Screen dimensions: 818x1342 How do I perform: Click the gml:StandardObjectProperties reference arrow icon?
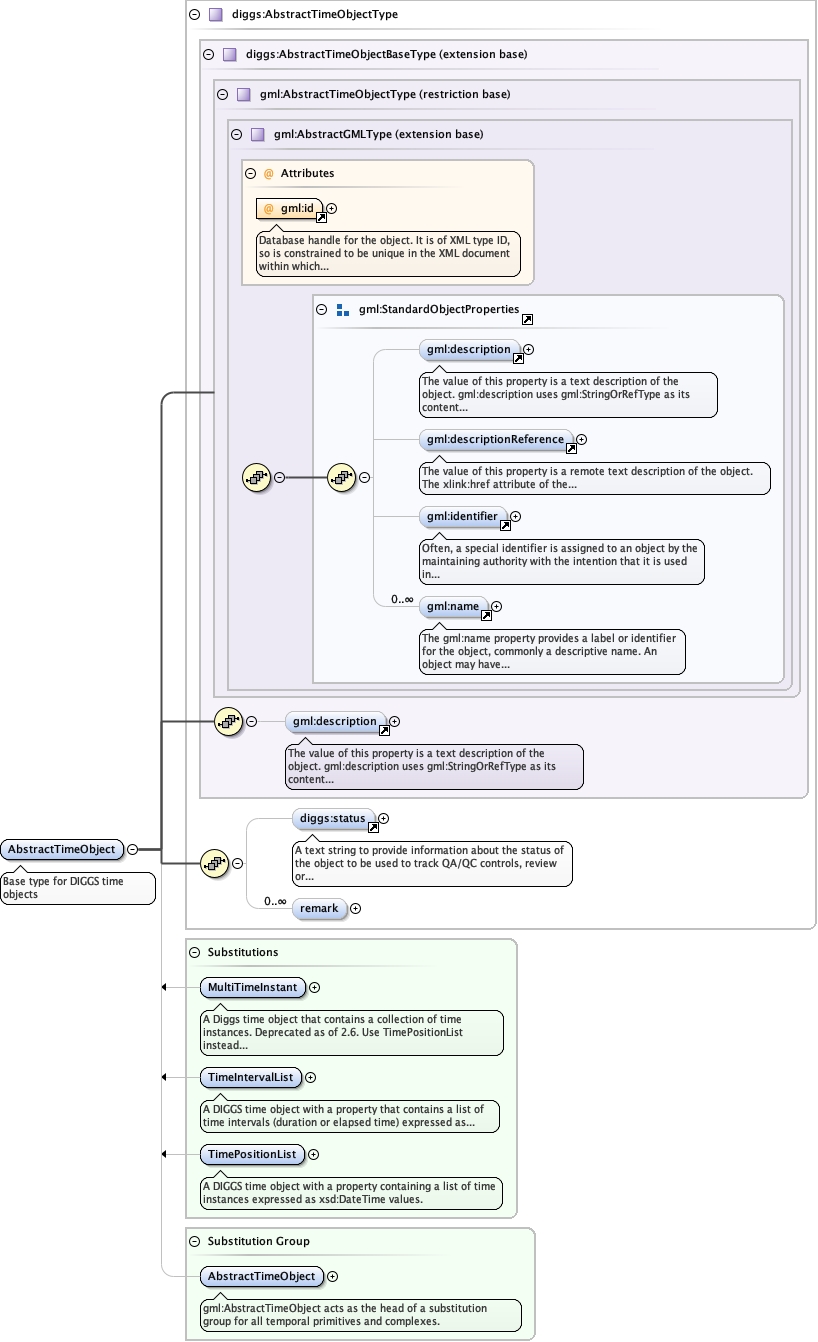click(x=527, y=319)
